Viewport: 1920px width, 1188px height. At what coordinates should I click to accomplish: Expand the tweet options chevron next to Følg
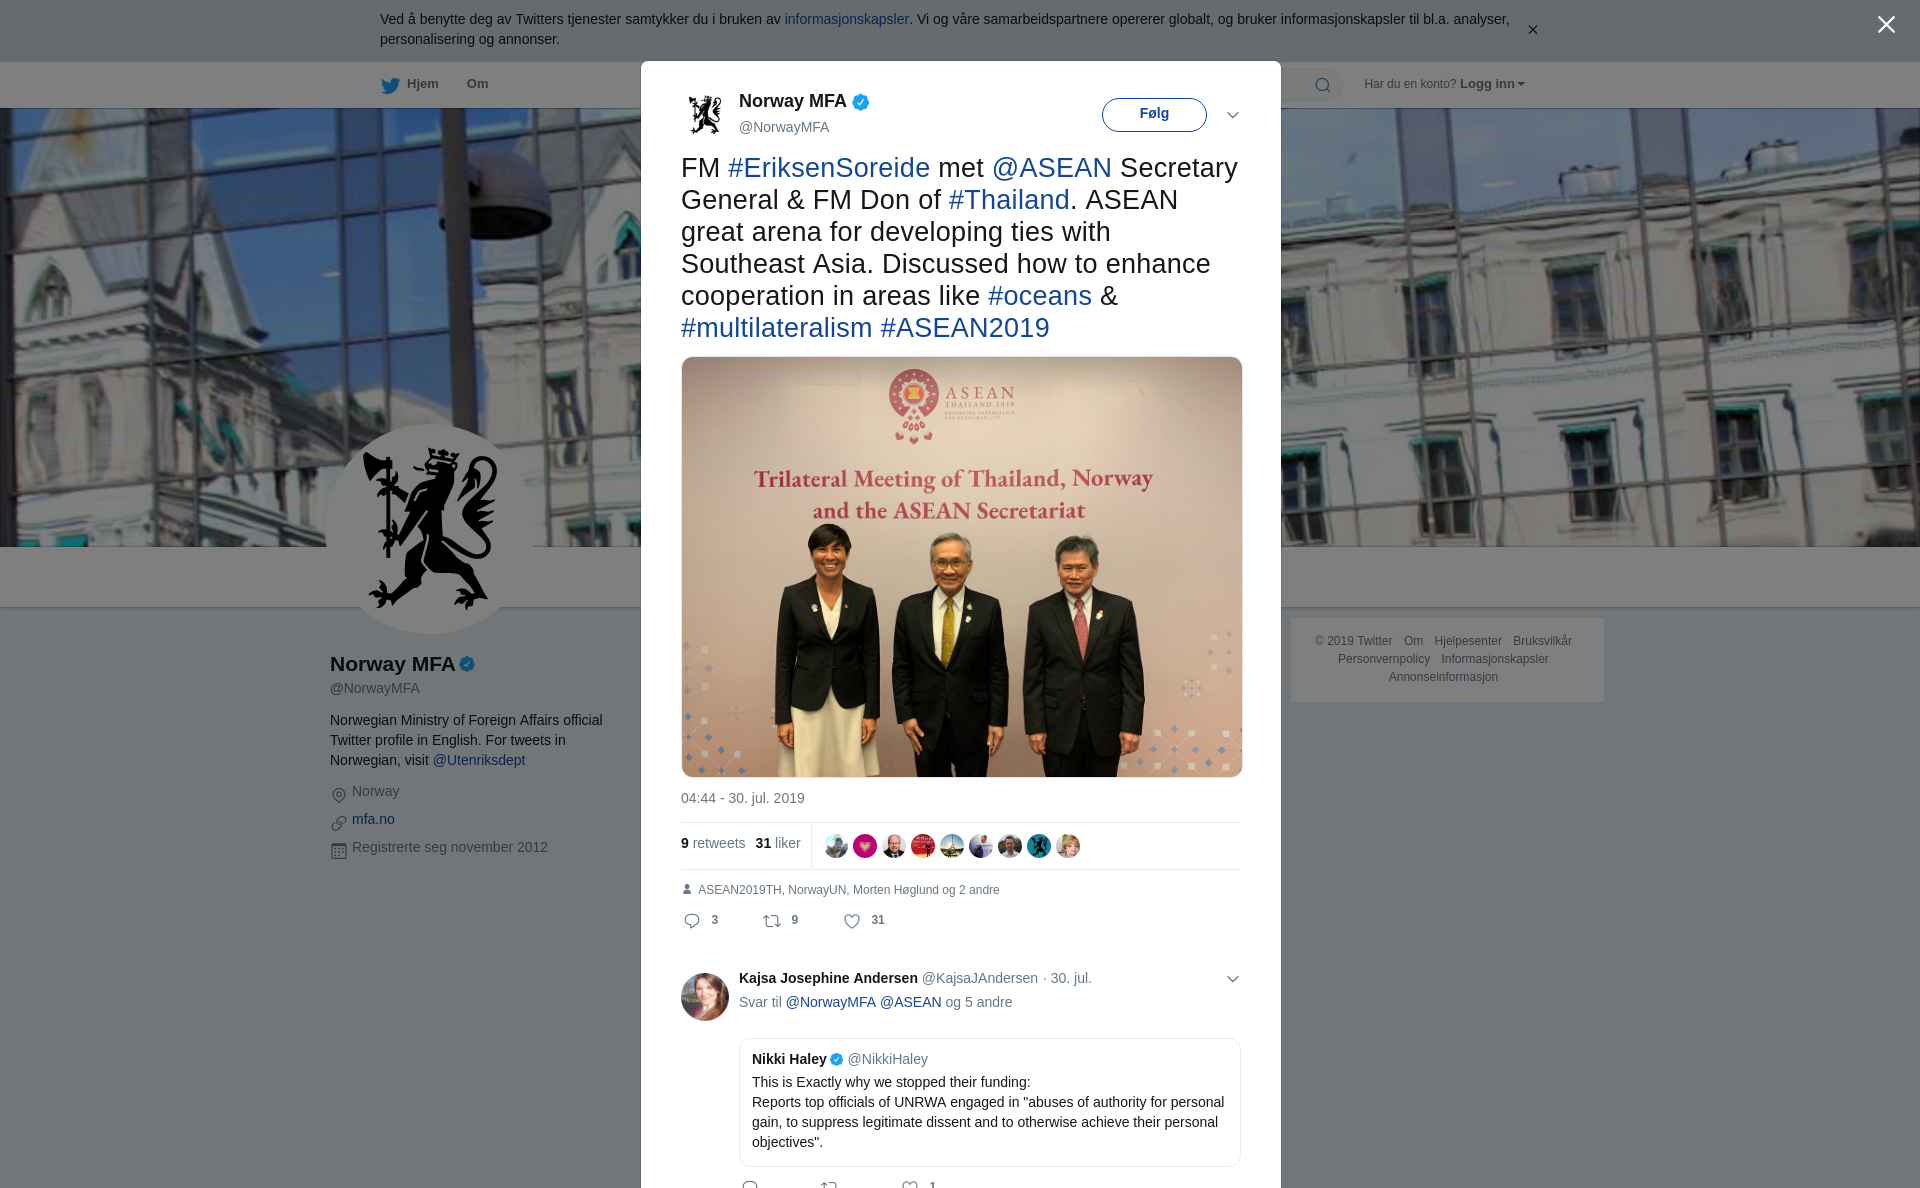click(1233, 115)
